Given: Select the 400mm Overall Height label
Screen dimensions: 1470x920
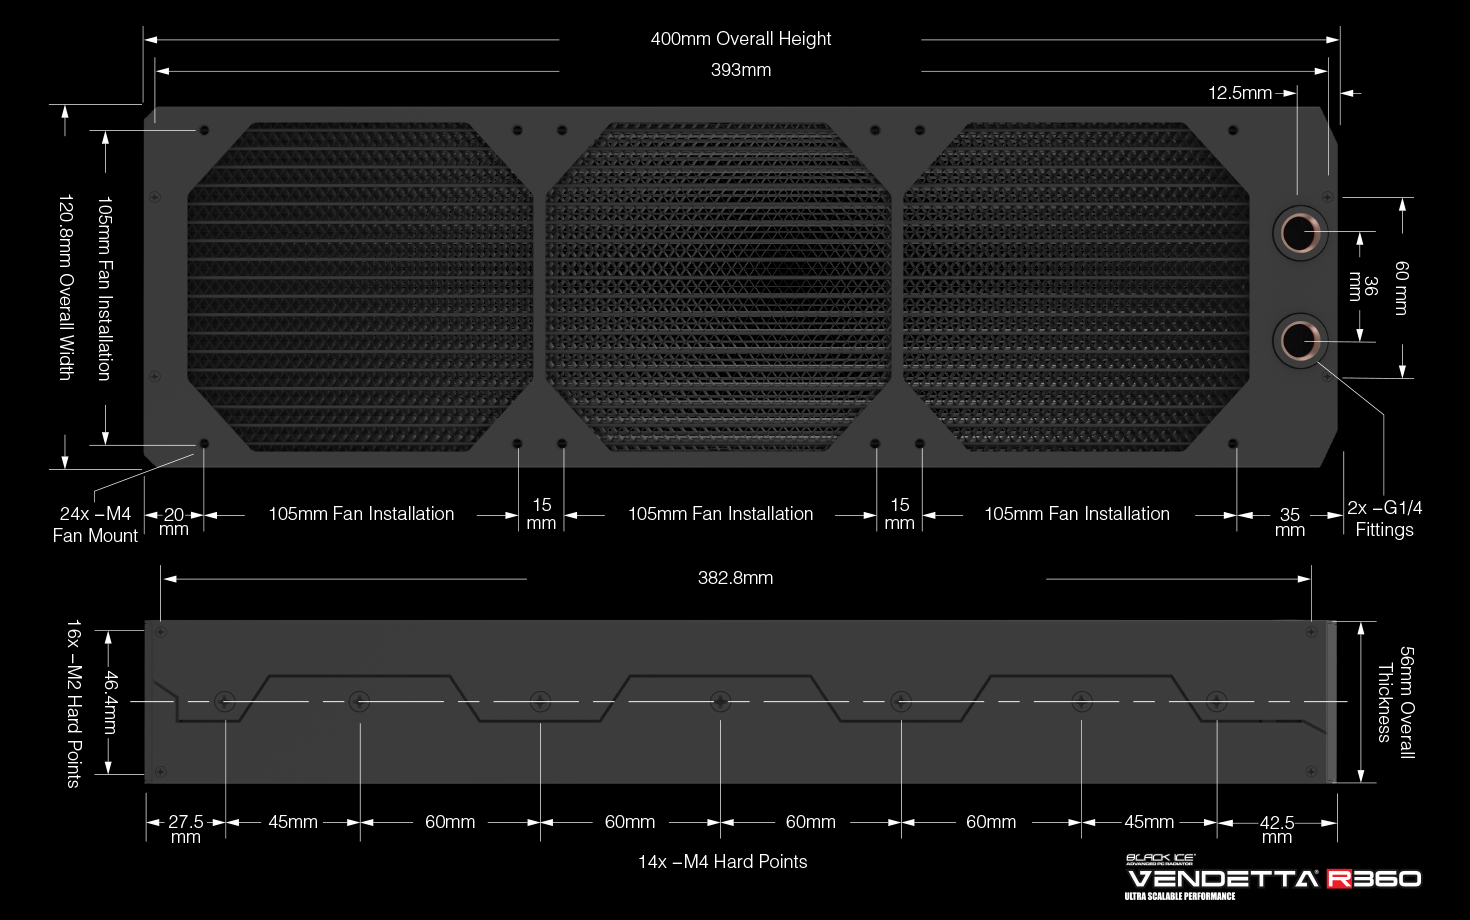Looking at the screenshot, I should click(x=740, y=39).
